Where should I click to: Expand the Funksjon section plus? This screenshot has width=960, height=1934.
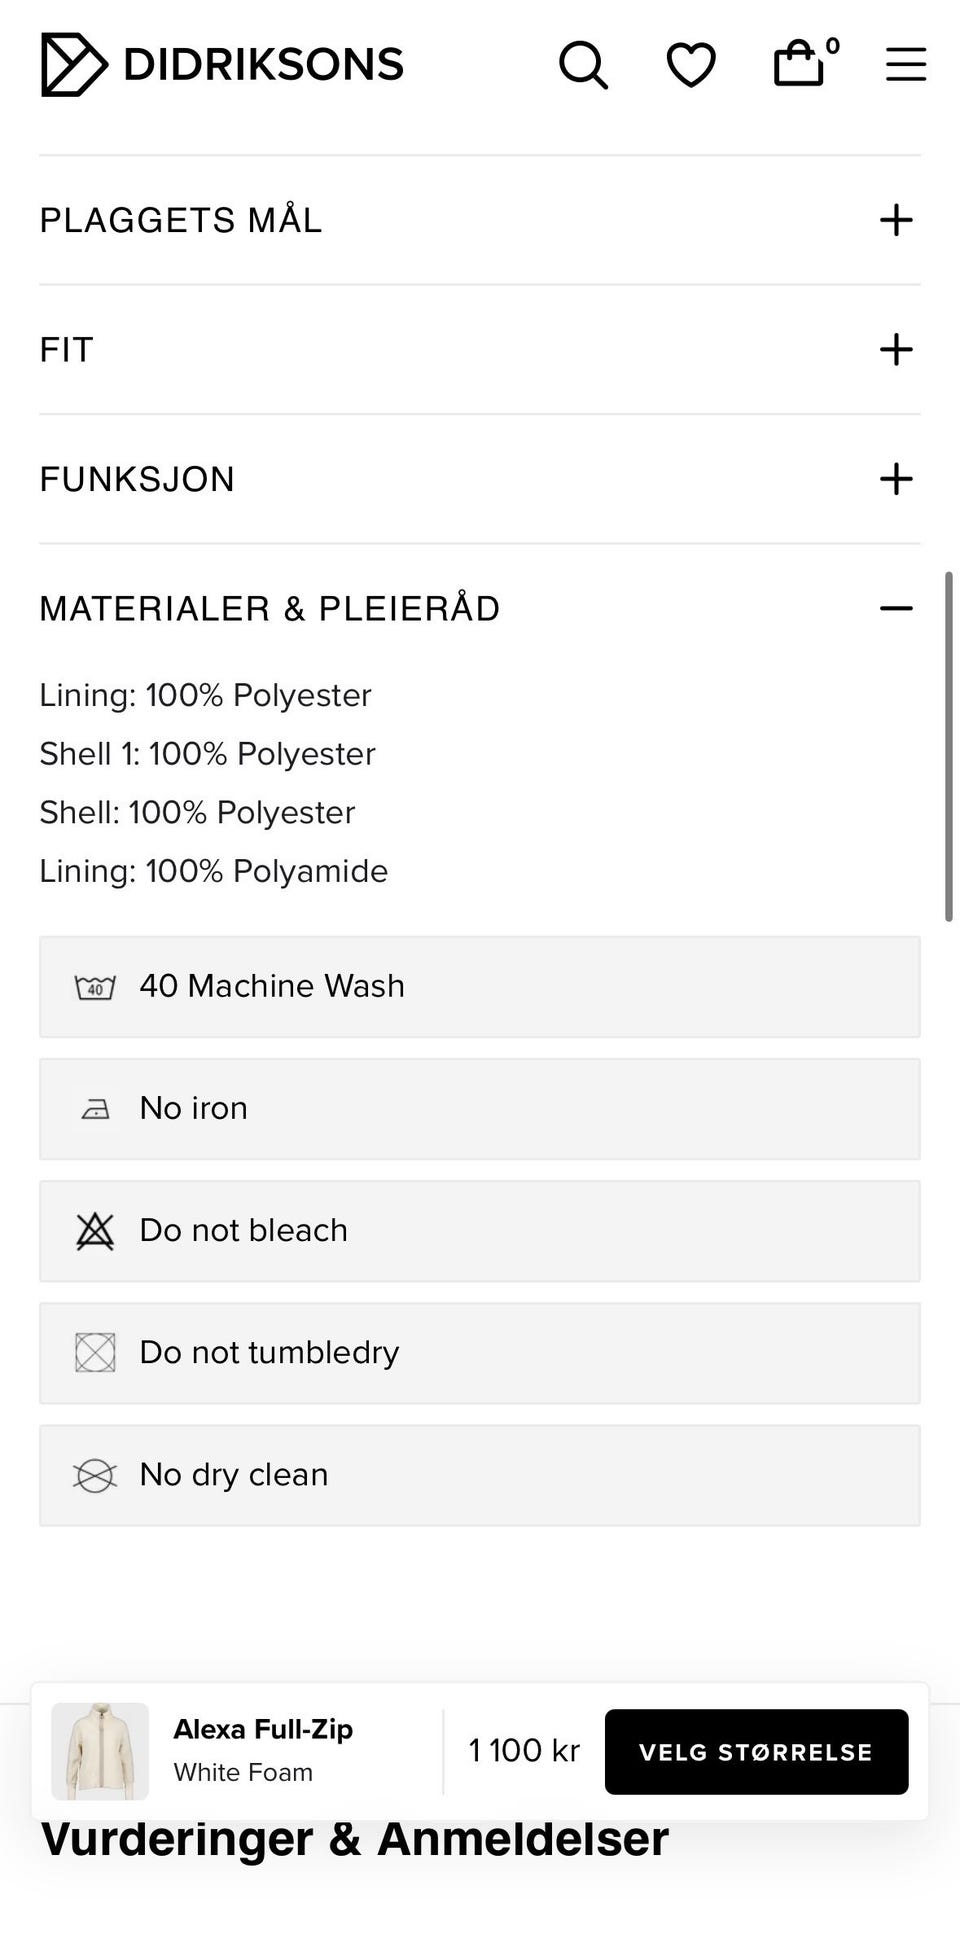coord(896,479)
